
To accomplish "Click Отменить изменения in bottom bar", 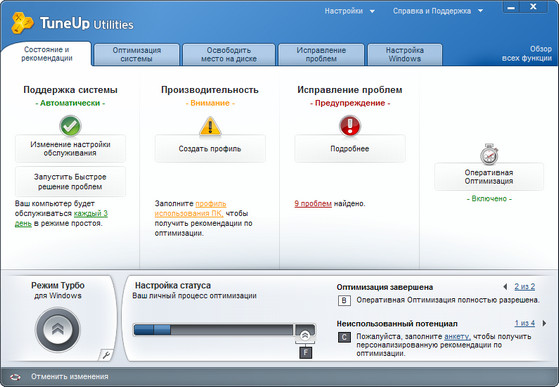I will pyautogui.click(x=70, y=377).
